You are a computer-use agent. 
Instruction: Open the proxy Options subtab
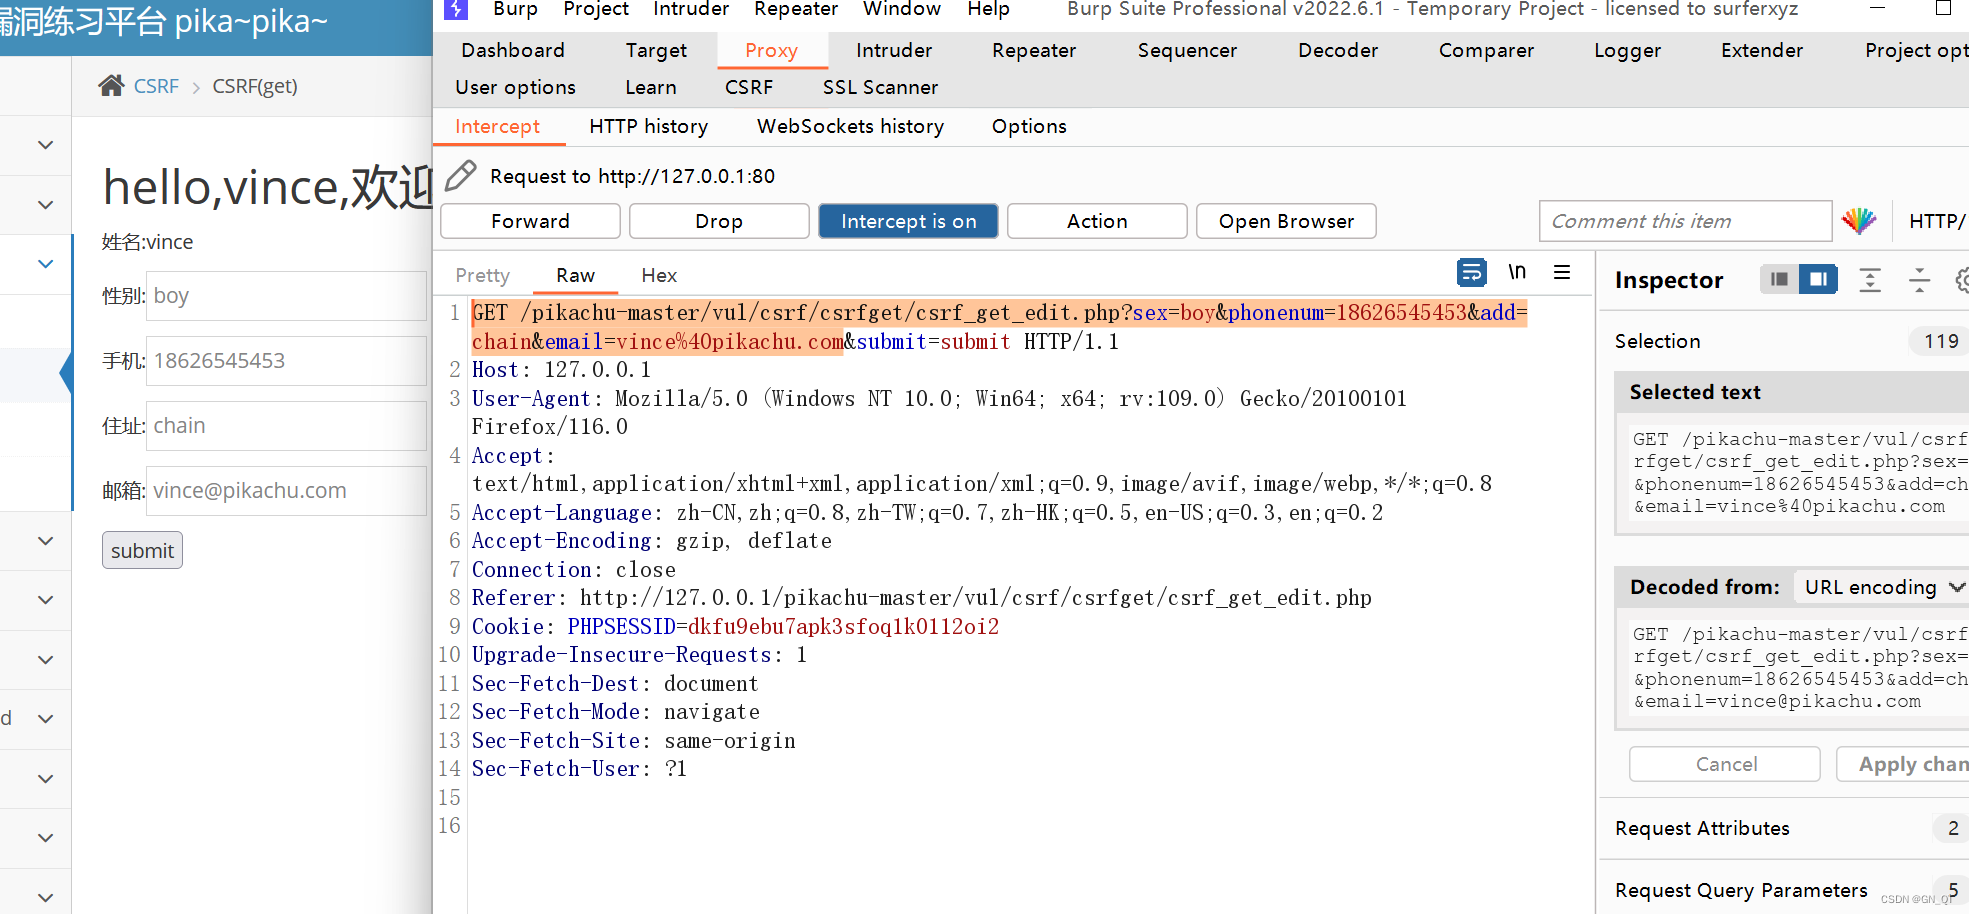coord(1029,126)
